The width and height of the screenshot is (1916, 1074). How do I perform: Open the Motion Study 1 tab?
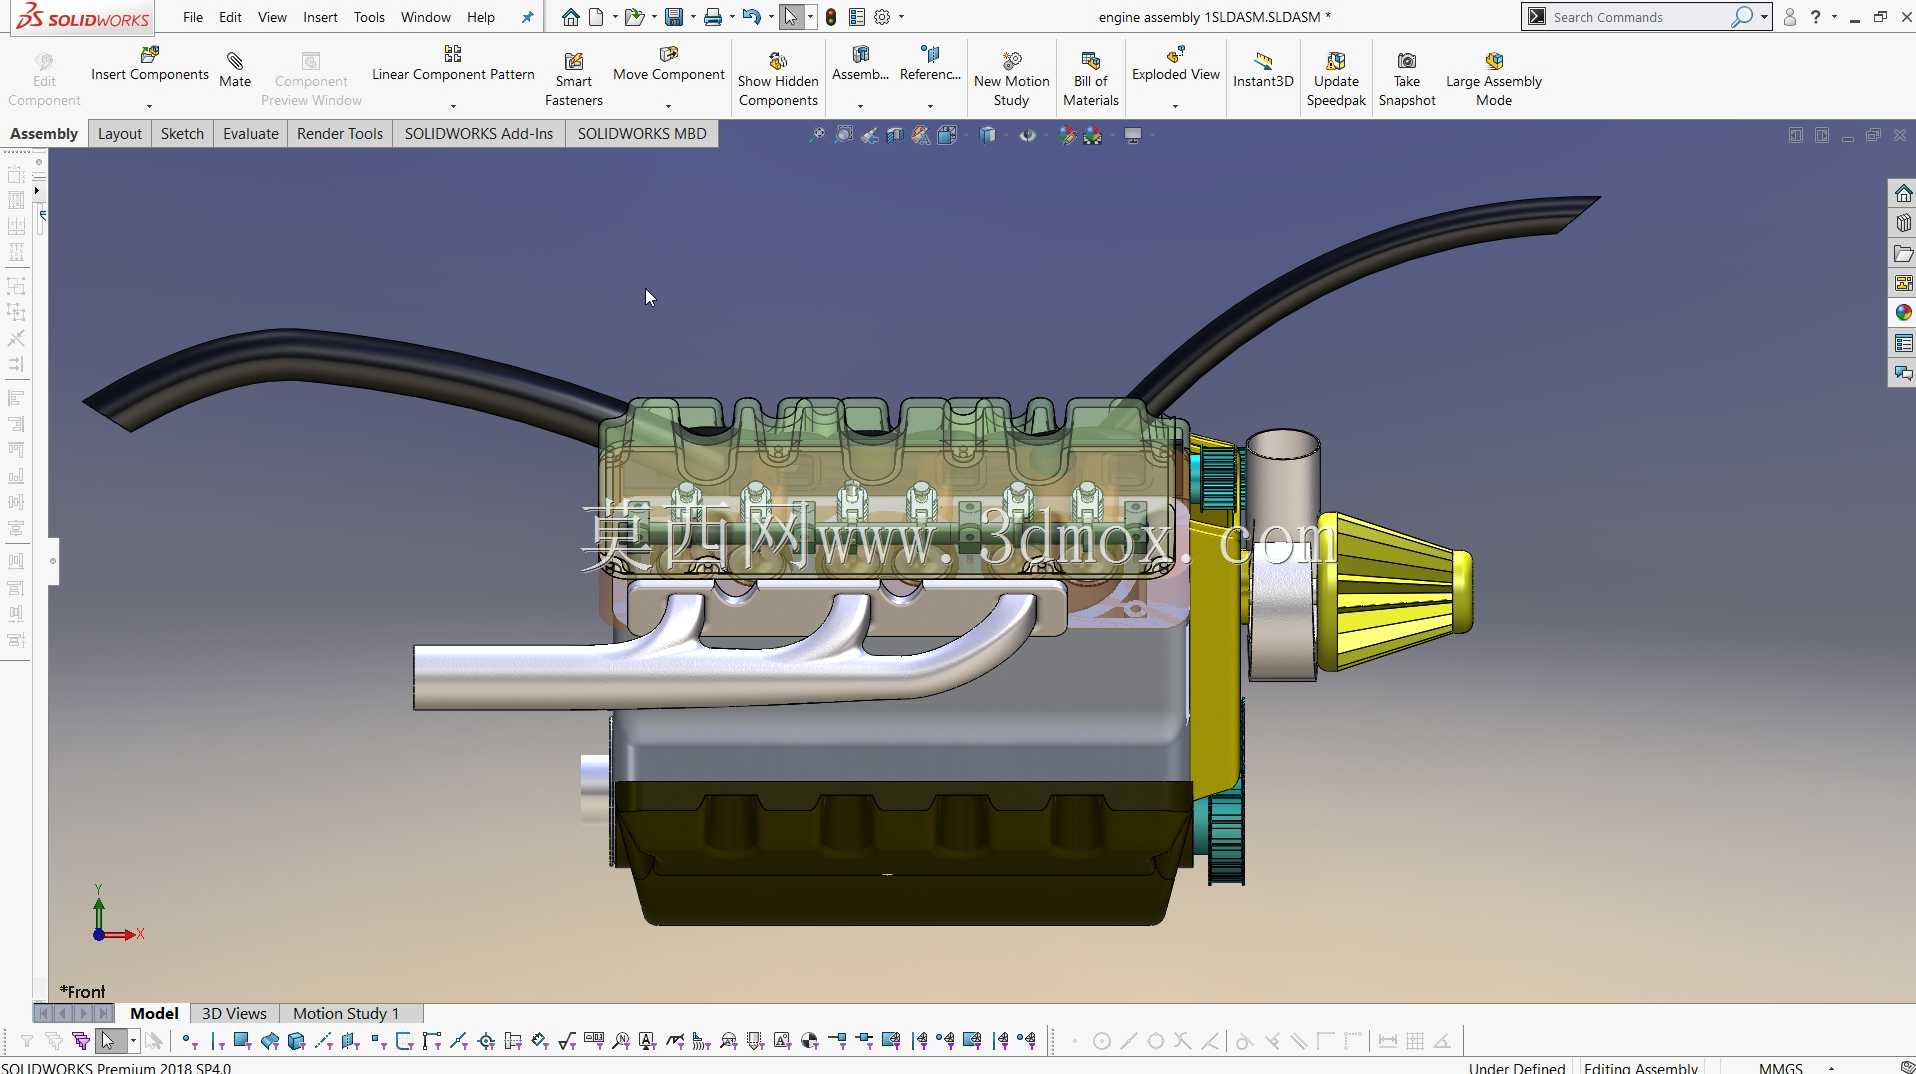346,1013
